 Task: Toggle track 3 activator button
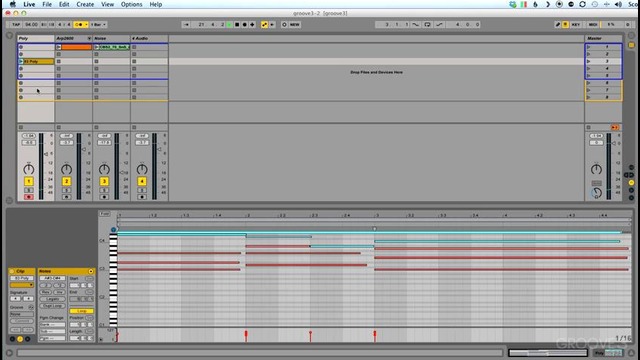[x=104, y=181]
